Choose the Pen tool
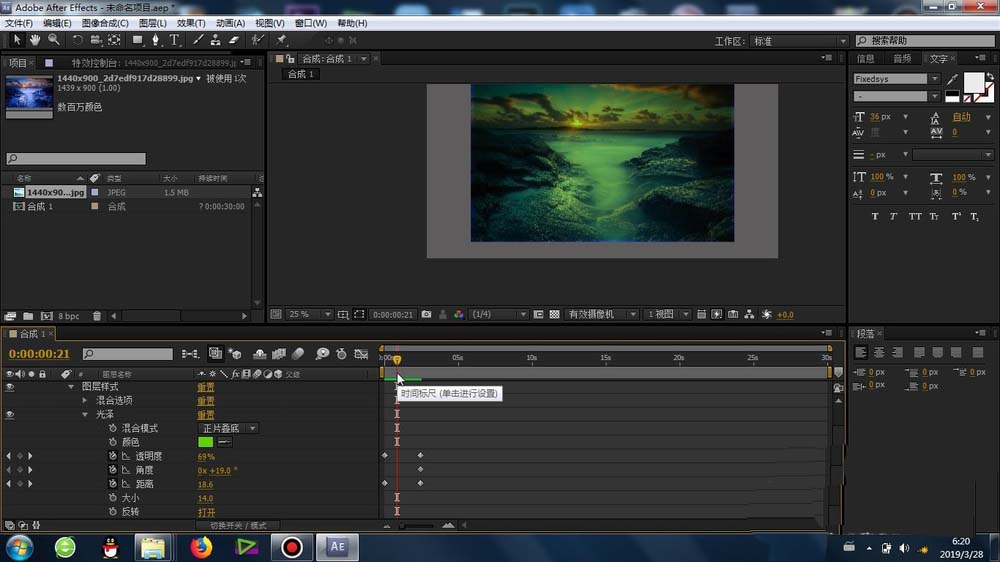1000x562 pixels. point(155,40)
